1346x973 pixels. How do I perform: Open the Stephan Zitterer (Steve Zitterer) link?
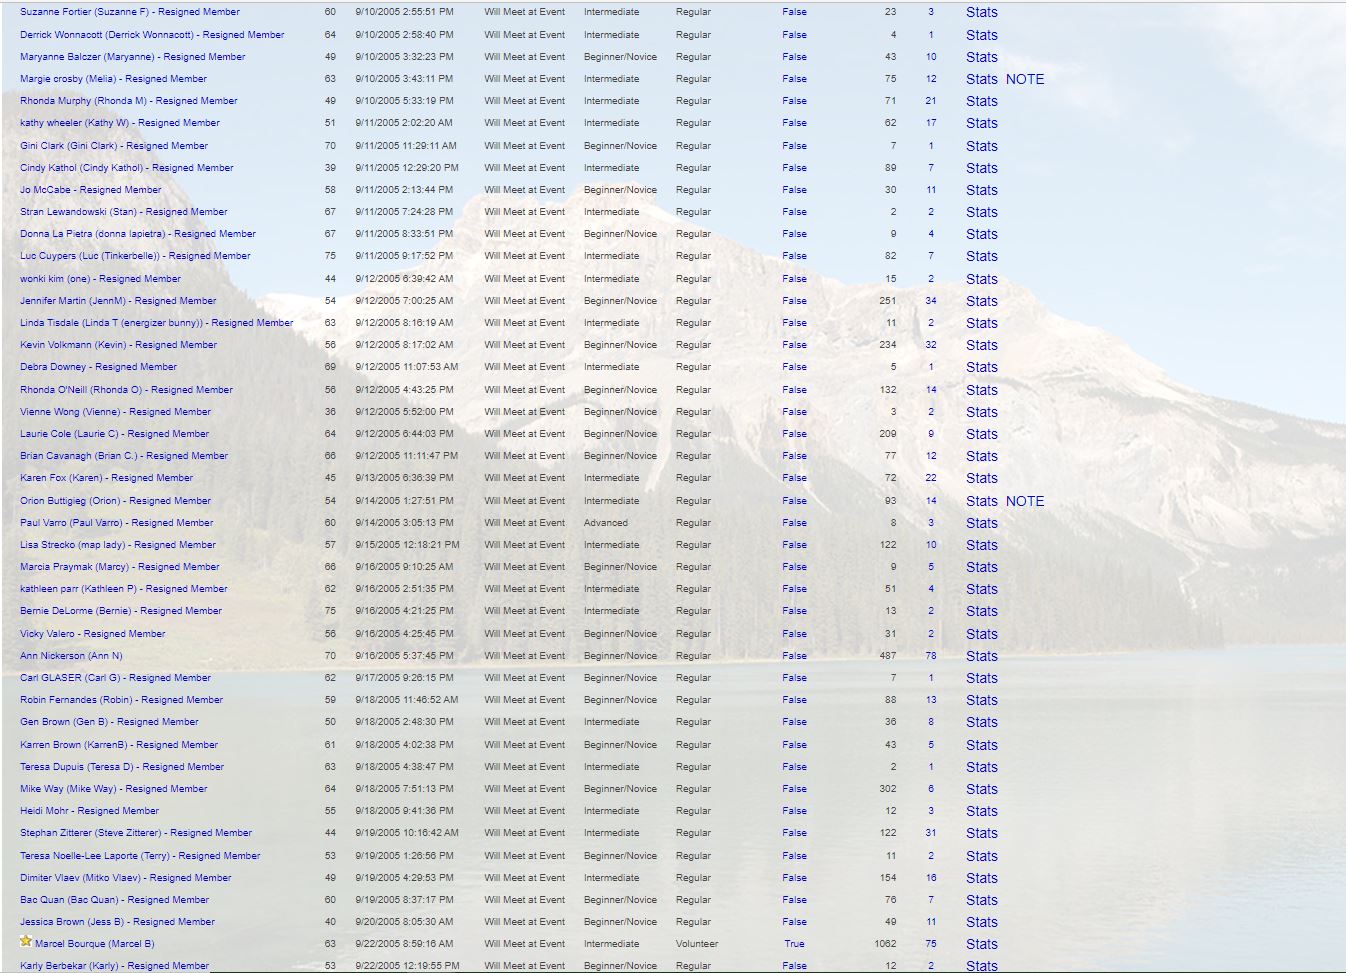coord(136,833)
